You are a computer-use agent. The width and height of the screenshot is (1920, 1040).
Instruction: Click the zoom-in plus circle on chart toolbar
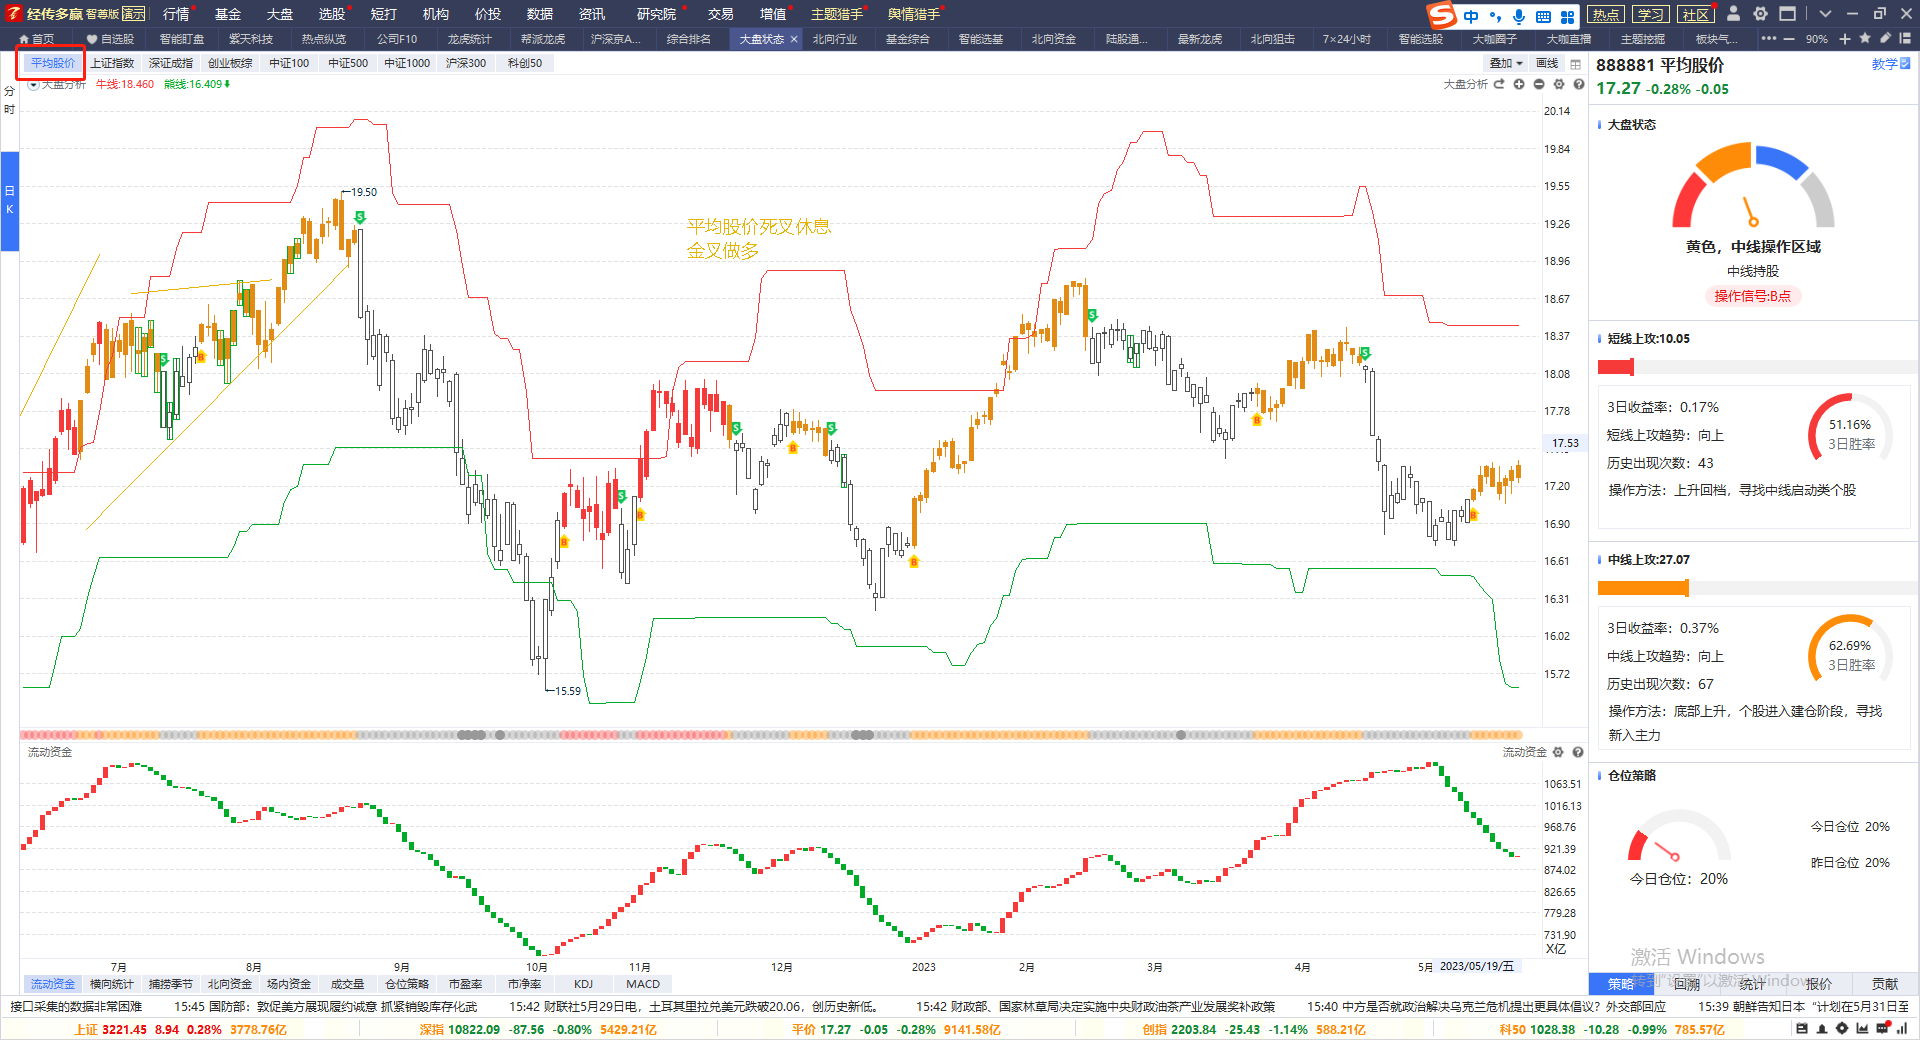tap(1519, 84)
